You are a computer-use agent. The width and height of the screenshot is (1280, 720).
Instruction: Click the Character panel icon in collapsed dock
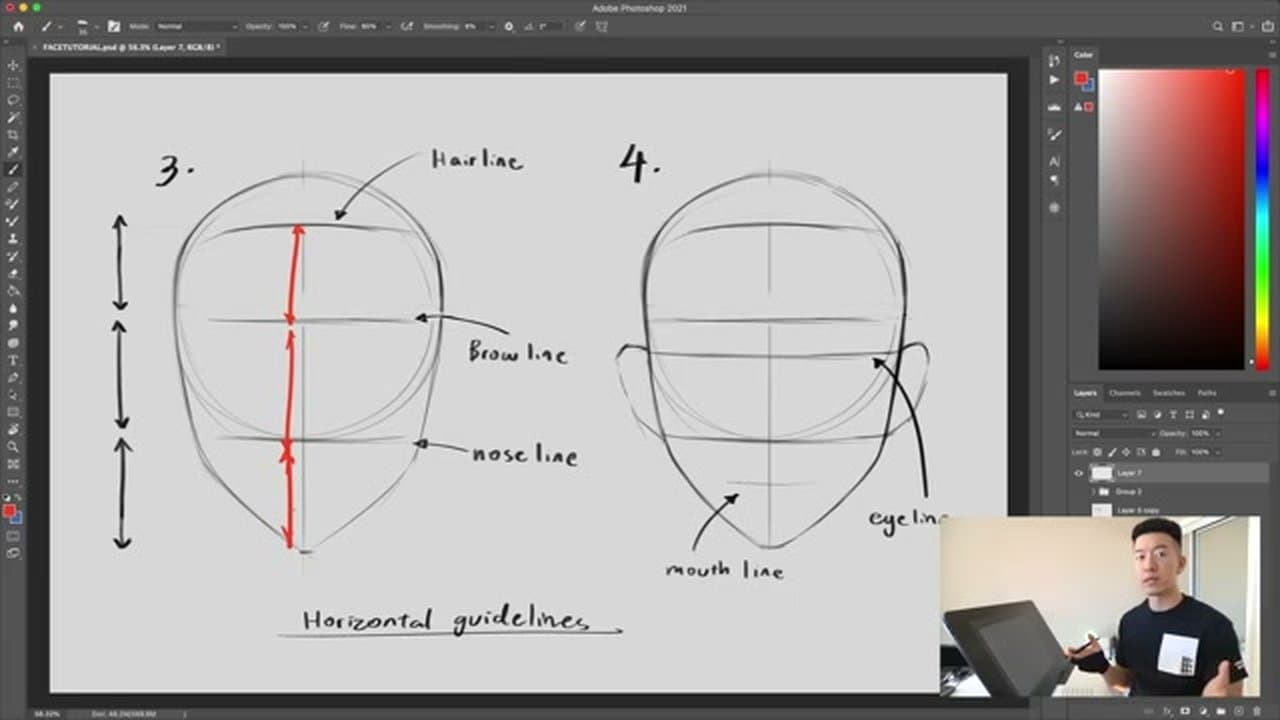1054,160
